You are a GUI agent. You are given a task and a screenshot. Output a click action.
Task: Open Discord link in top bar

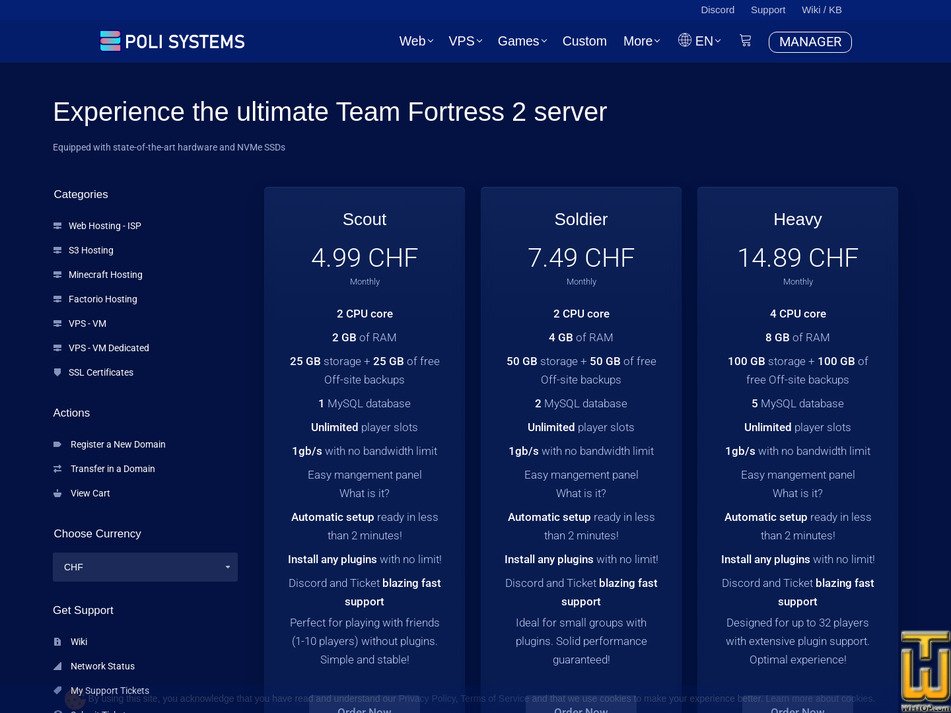click(x=717, y=10)
